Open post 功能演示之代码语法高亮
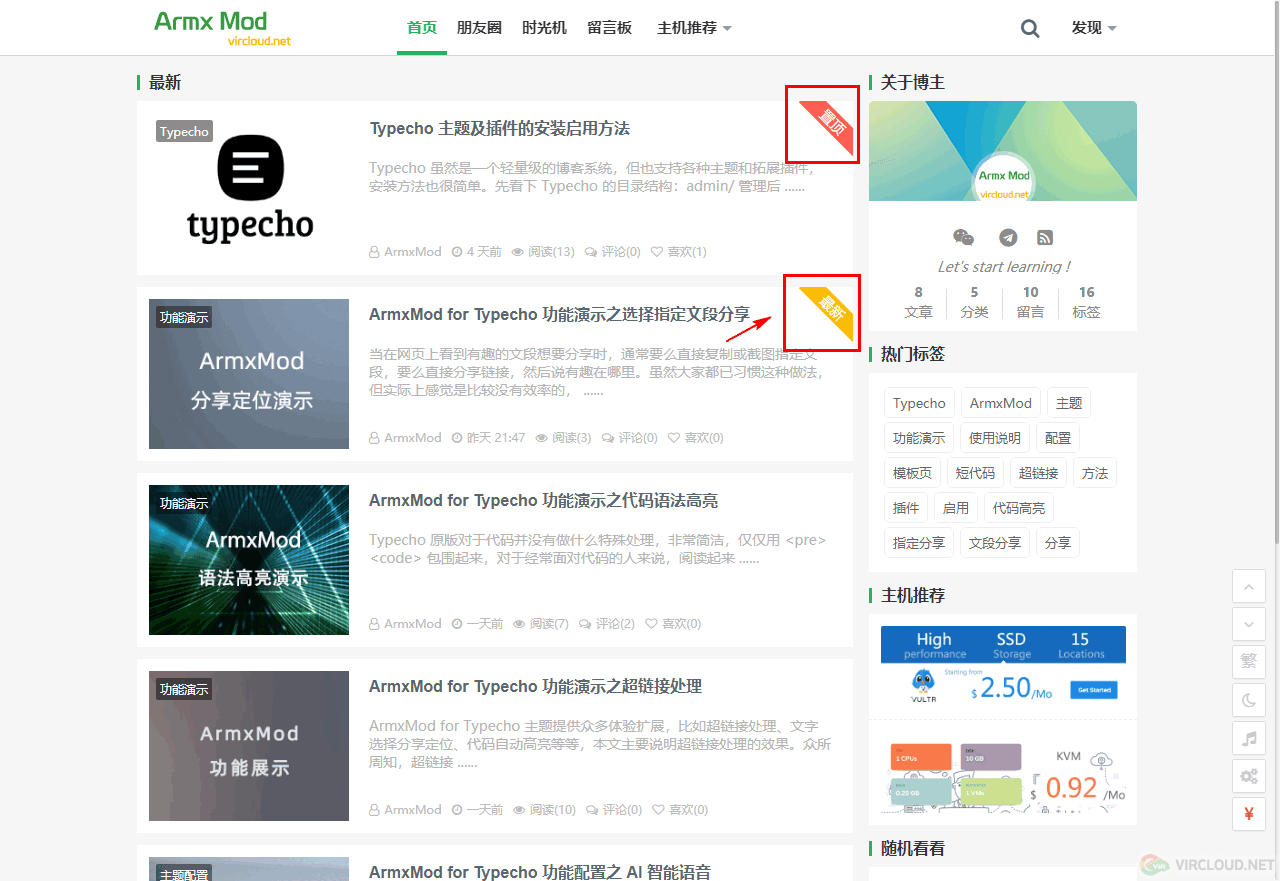The height and width of the screenshot is (881, 1280). (543, 501)
